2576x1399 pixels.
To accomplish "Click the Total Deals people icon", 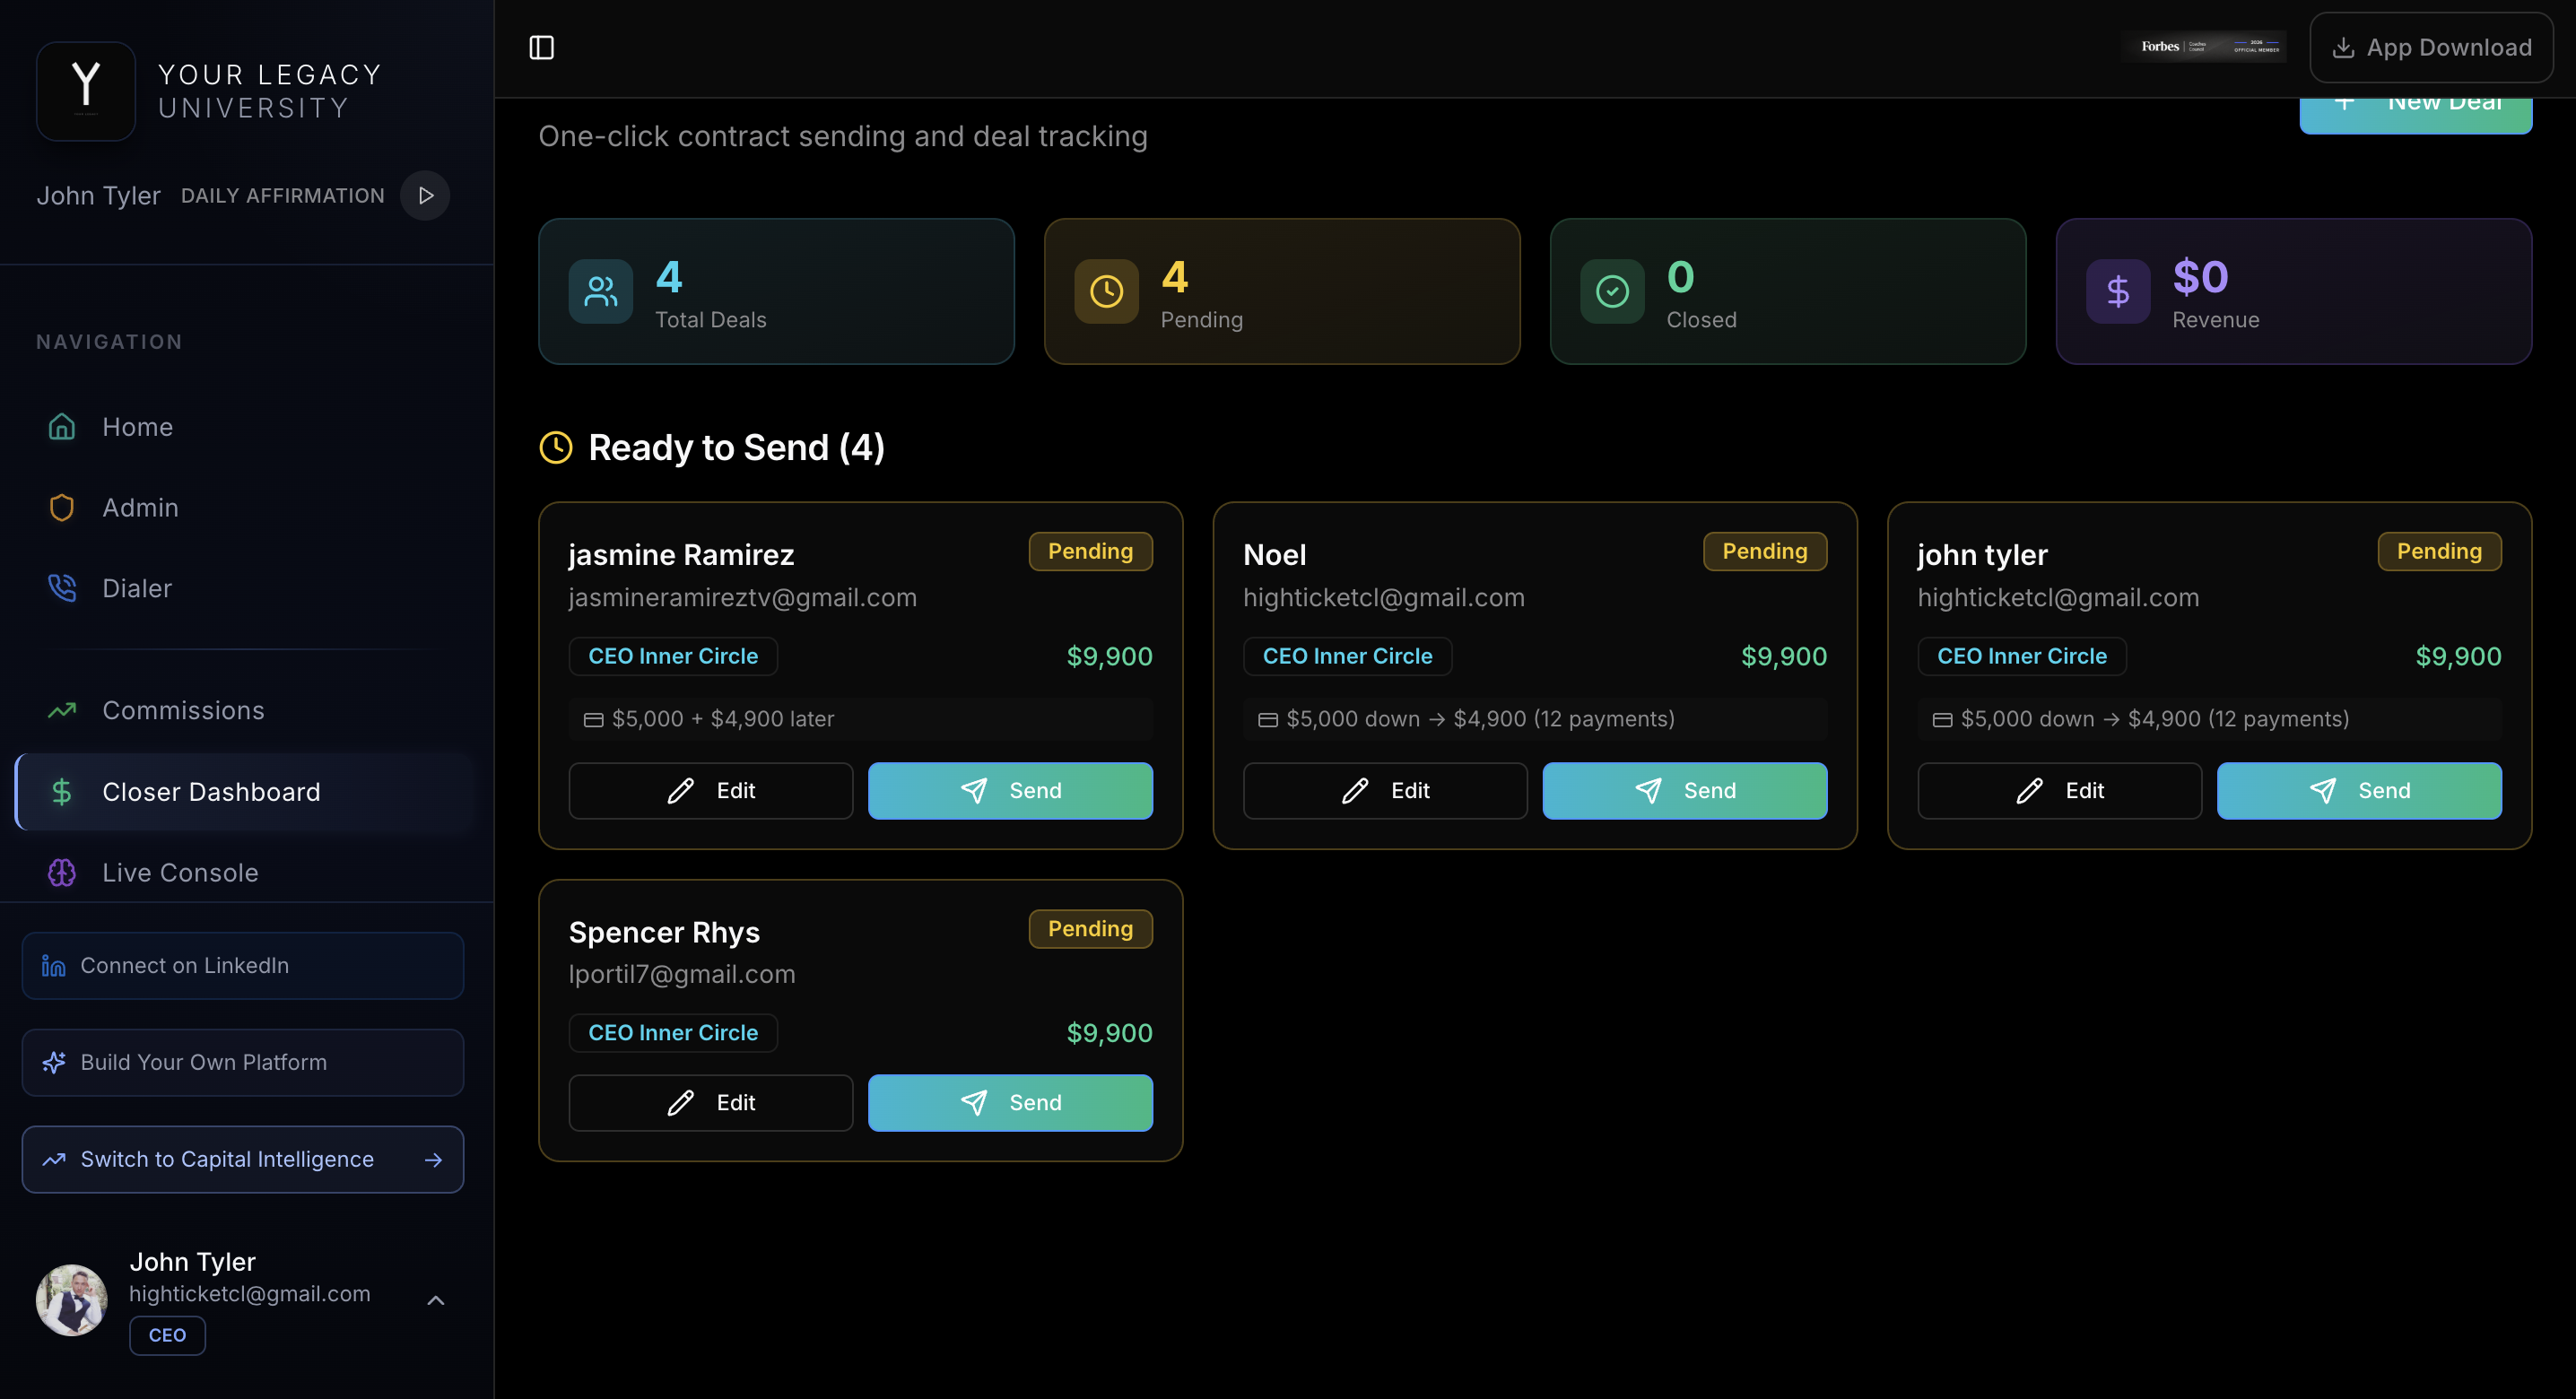I will pyautogui.click(x=600, y=292).
